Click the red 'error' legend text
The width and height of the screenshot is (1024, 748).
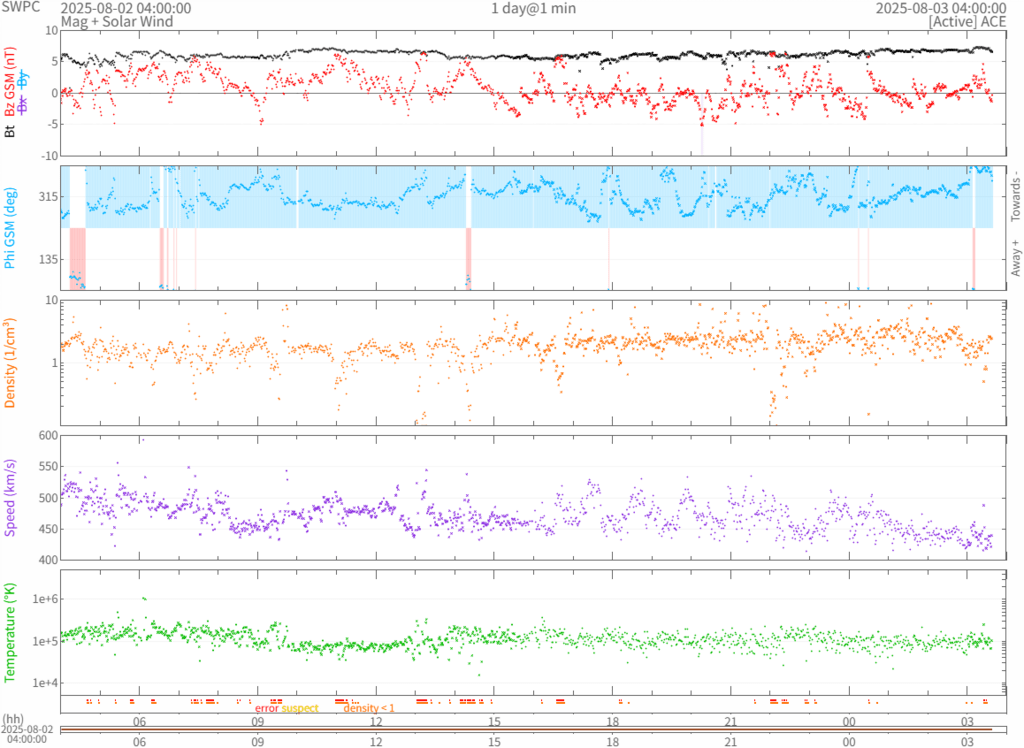tap(267, 709)
